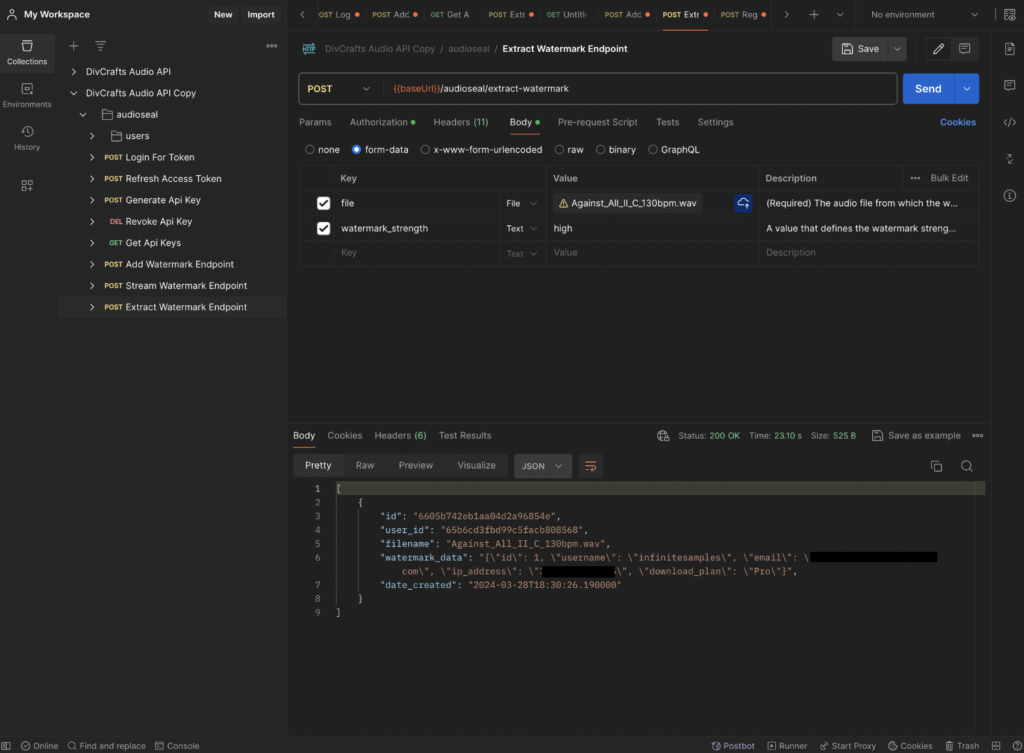Switch to the Authorization tab
This screenshot has height=753, width=1024.
point(380,122)
